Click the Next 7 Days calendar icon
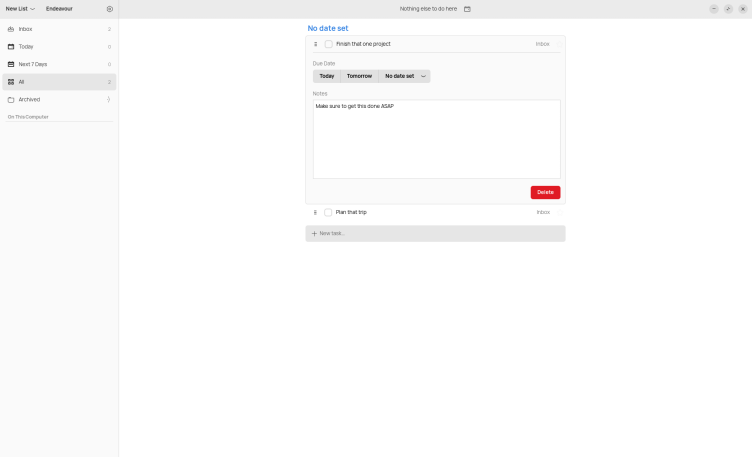 tap(11, 64)
